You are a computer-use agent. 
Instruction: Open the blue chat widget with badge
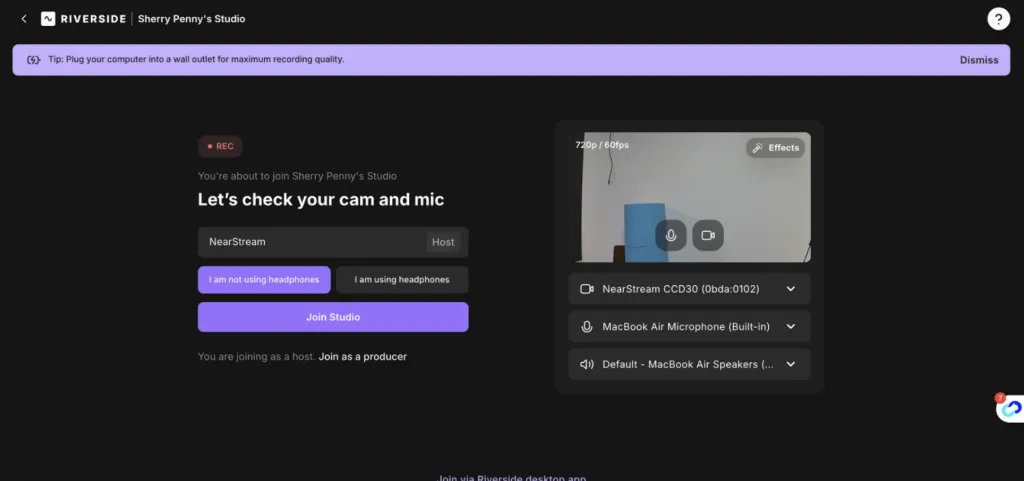[x=1011, y=408]
